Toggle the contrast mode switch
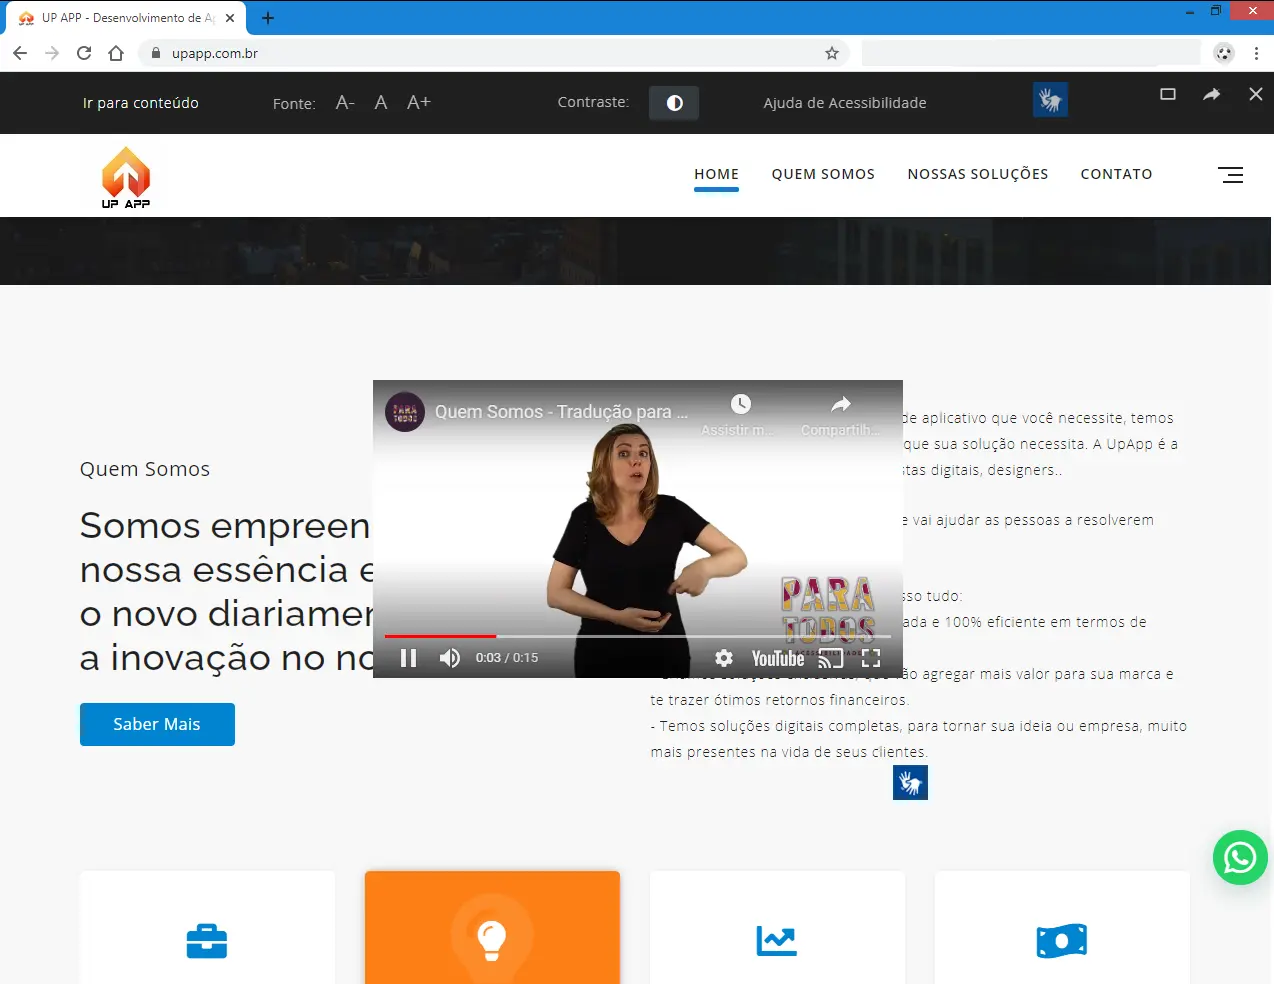Screen dimensions: 1274x984 click(x=674, y=103)
